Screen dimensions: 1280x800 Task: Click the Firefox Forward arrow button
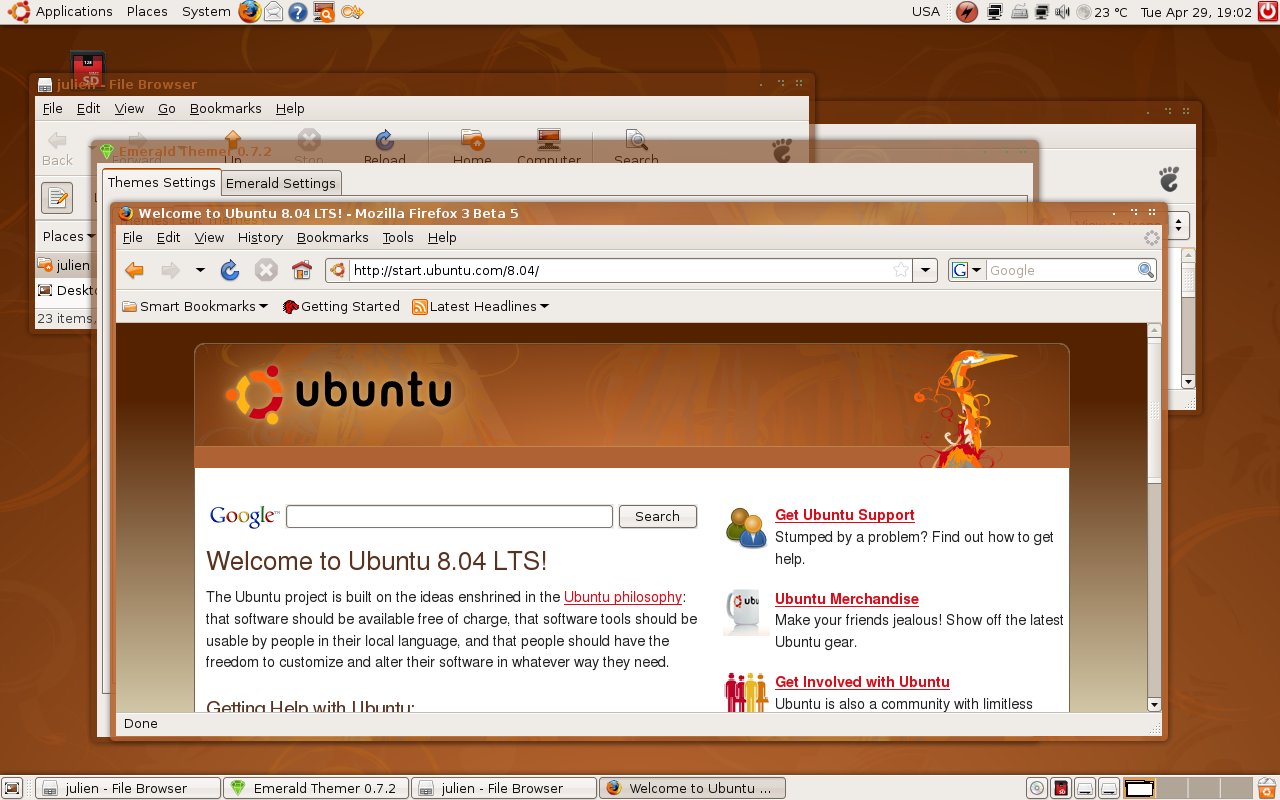pyautogui.click(x=170, y=270)
